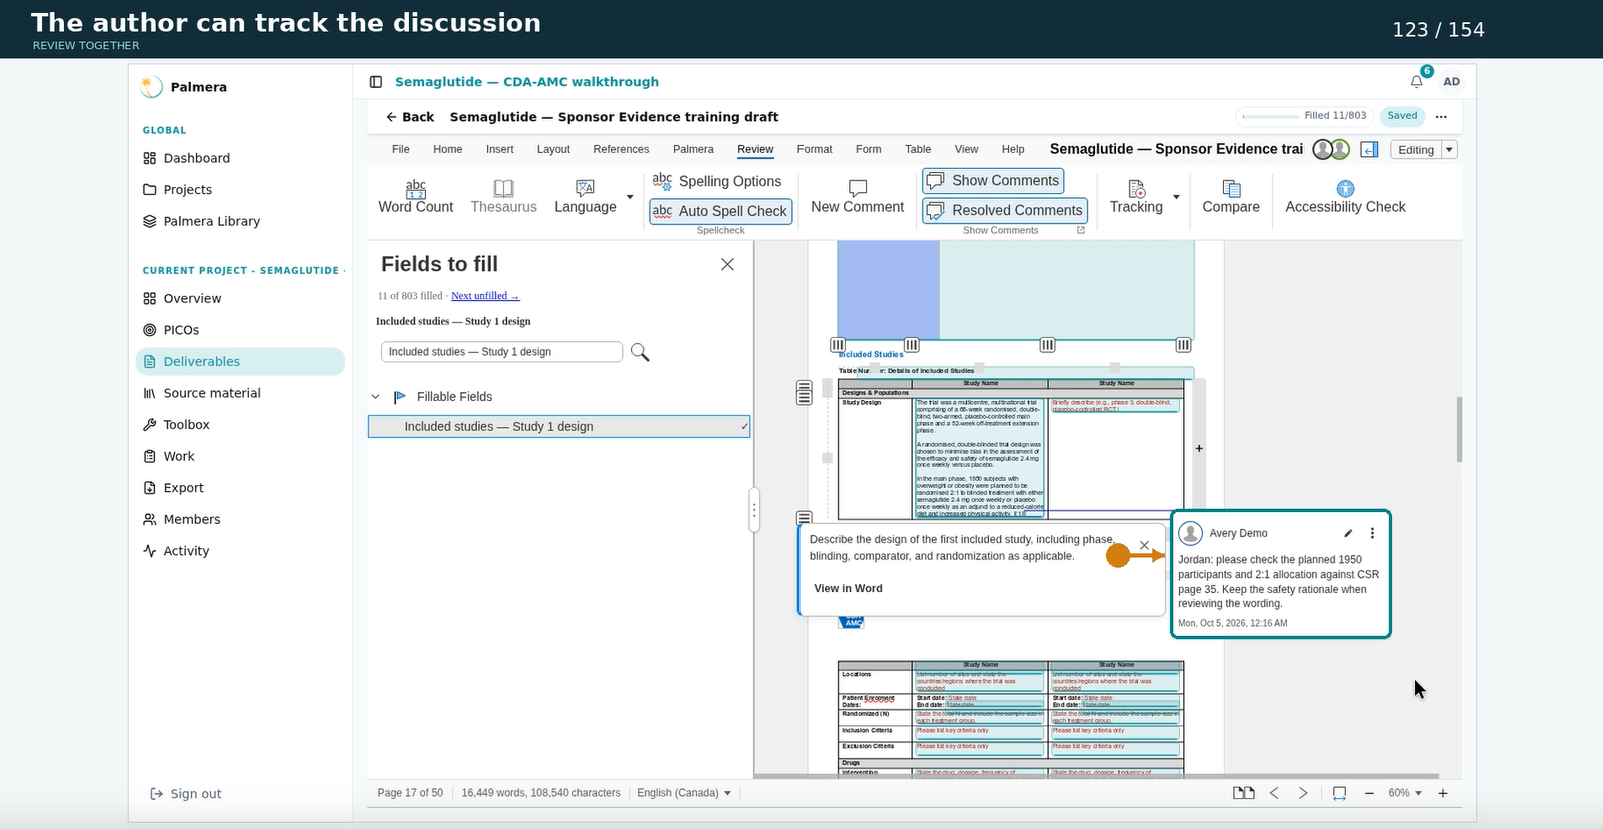Click the Tracking icon
Screen dimensions: 1603x830
tap(1136, 188)
